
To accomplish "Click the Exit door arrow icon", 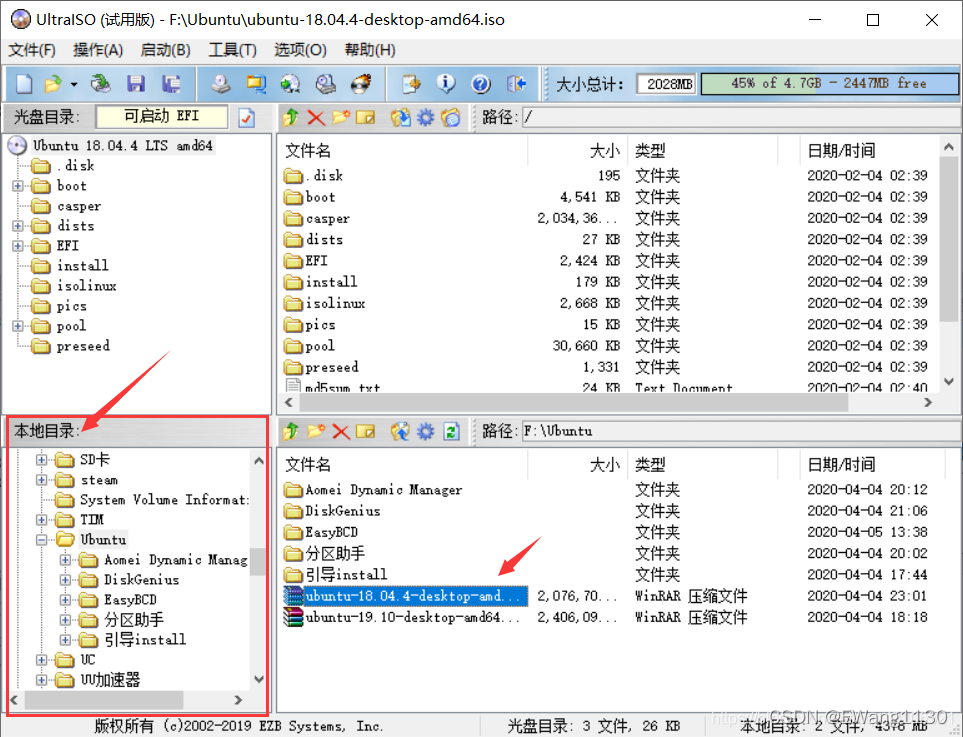I will coord(517,84).
